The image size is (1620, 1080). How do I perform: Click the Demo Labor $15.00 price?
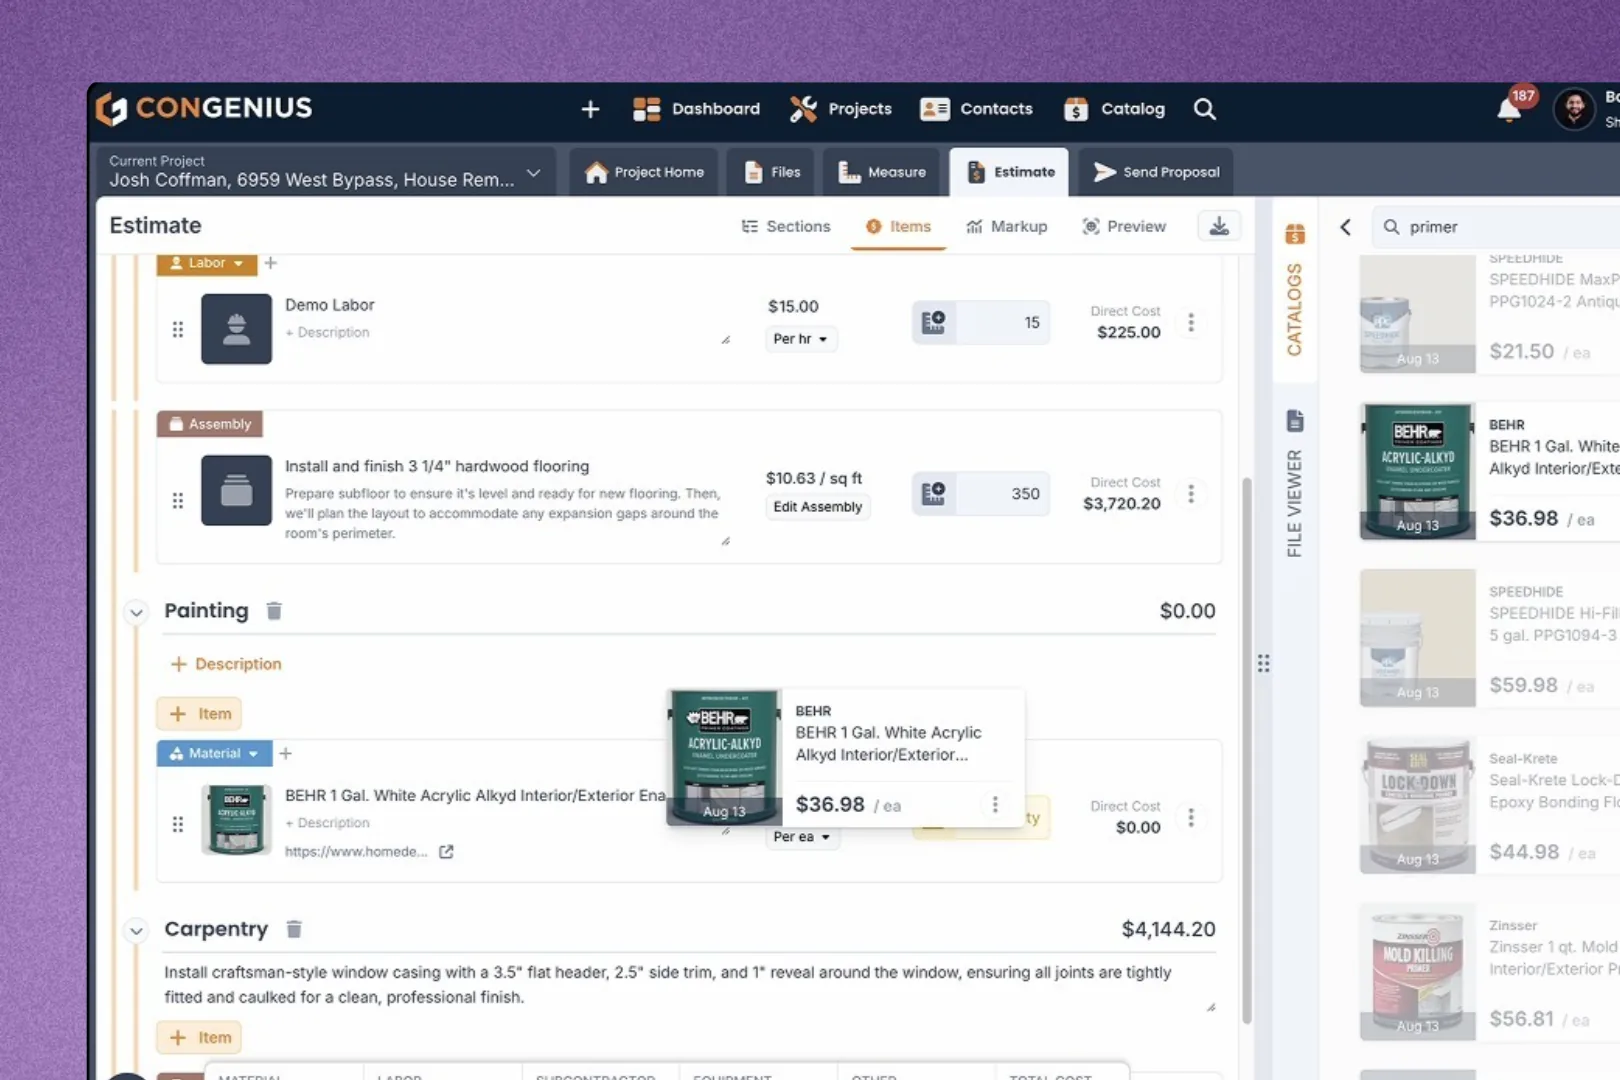[x=793, y=307]
